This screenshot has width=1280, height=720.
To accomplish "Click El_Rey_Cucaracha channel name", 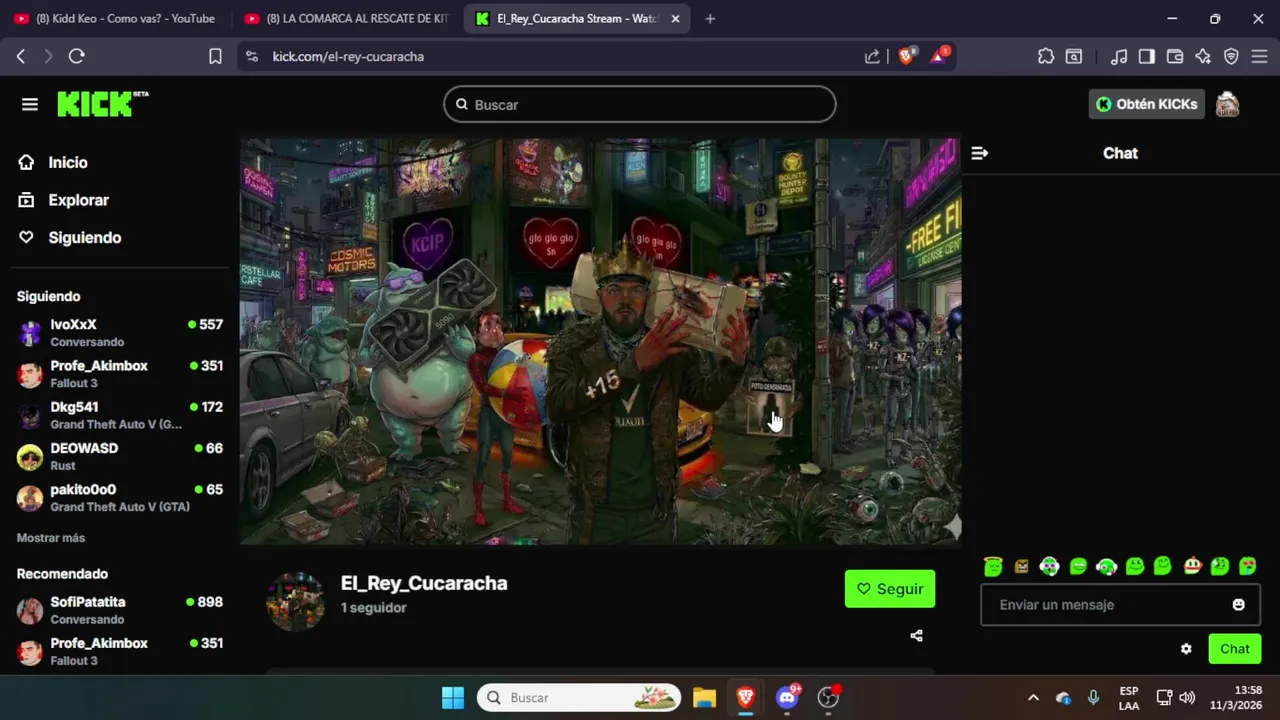I will point(424,583).
